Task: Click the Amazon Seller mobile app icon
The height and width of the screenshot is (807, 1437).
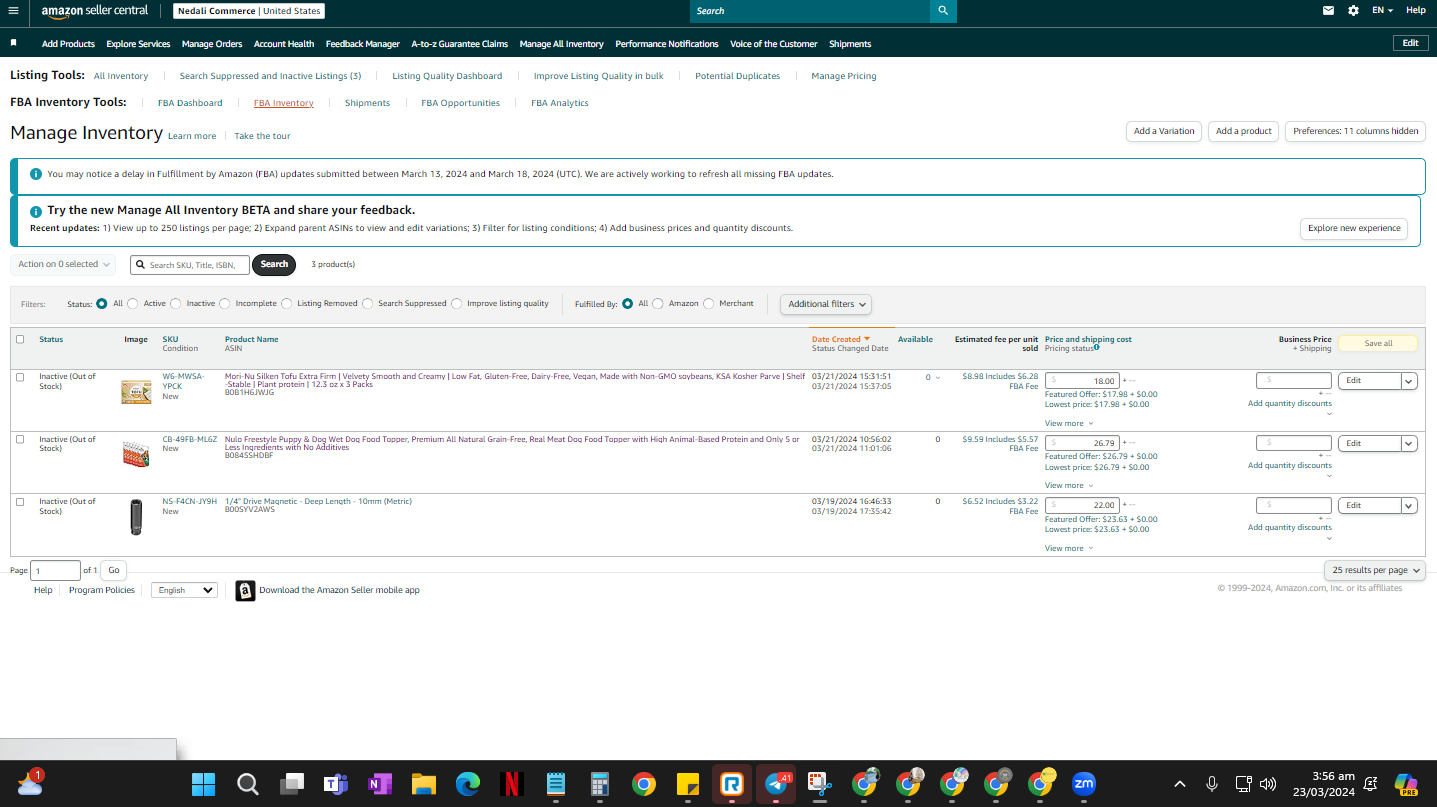Action: point(245,591)
